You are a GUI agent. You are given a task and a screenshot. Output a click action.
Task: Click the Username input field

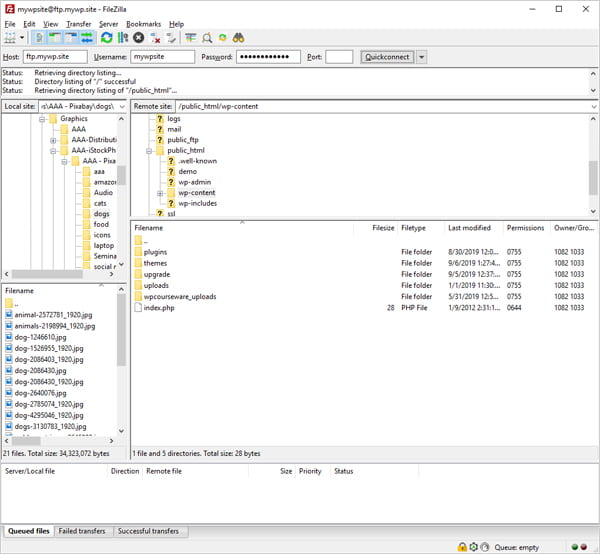(x=162, y=57)
